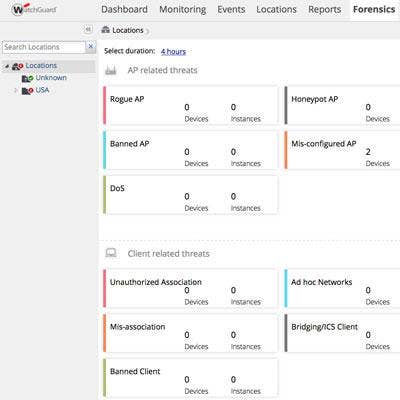Focus the Search Locations input field
The image size is (400, 400).
click(44, 47)
